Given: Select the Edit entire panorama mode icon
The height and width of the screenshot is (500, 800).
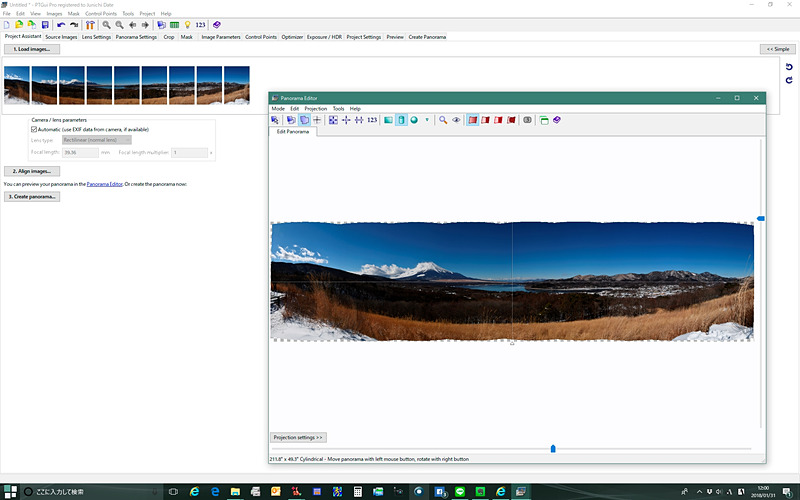Looking at the screenshot, I should click(304, 120).
